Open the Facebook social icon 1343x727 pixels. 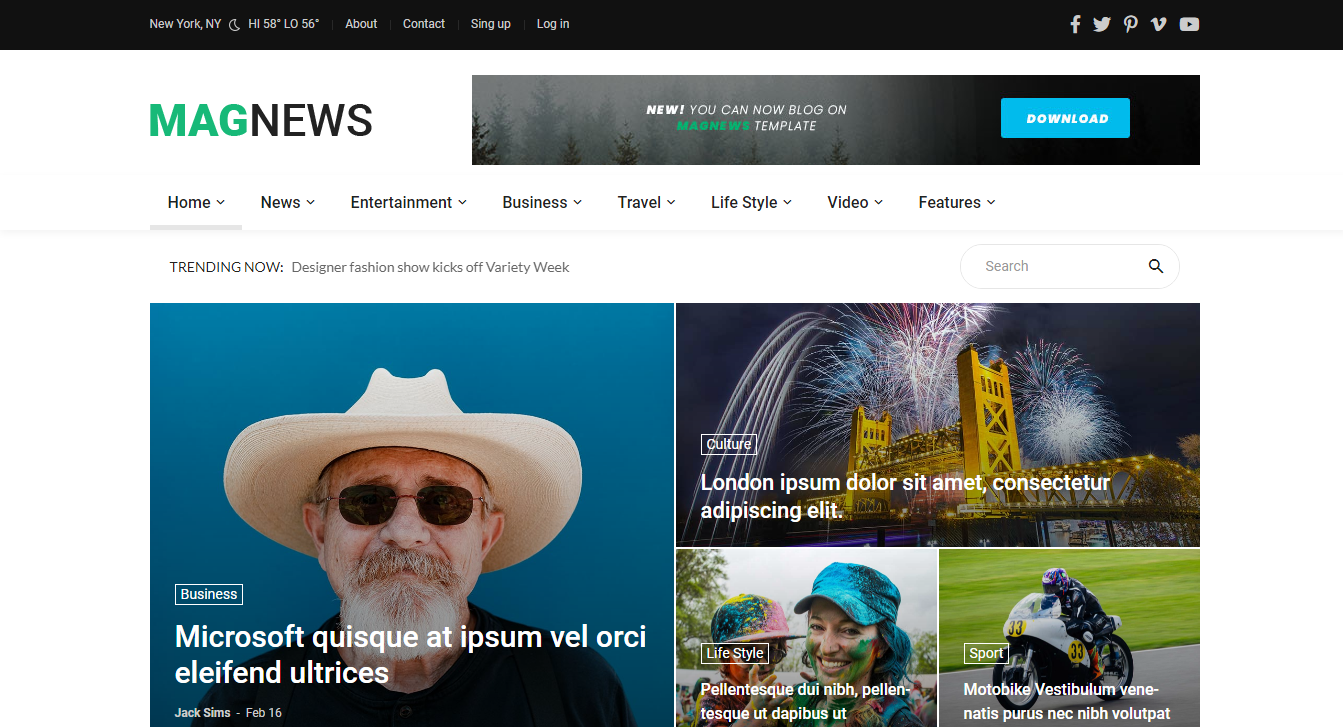1075,24
